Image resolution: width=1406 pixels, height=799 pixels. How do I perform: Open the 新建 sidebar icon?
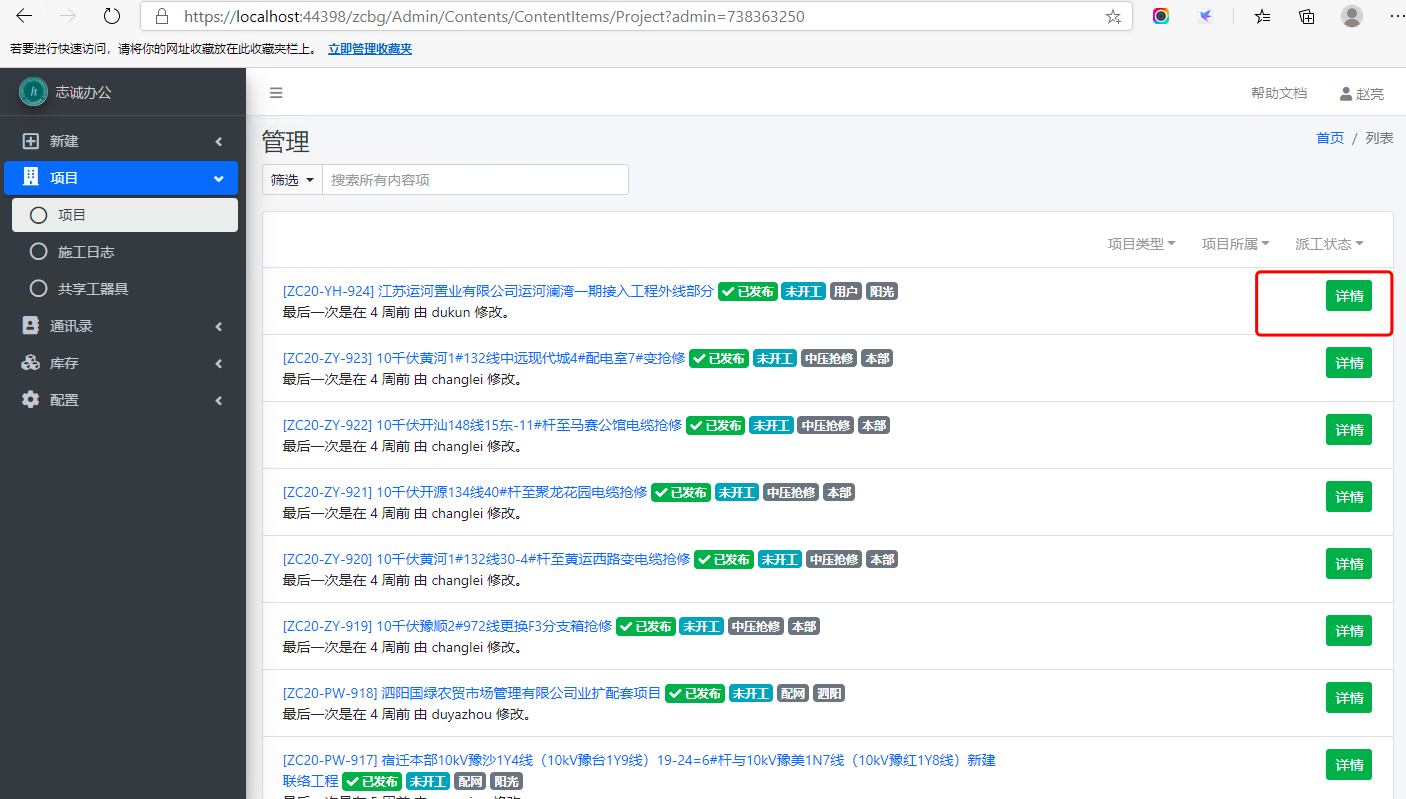click(x=29, y=141)
